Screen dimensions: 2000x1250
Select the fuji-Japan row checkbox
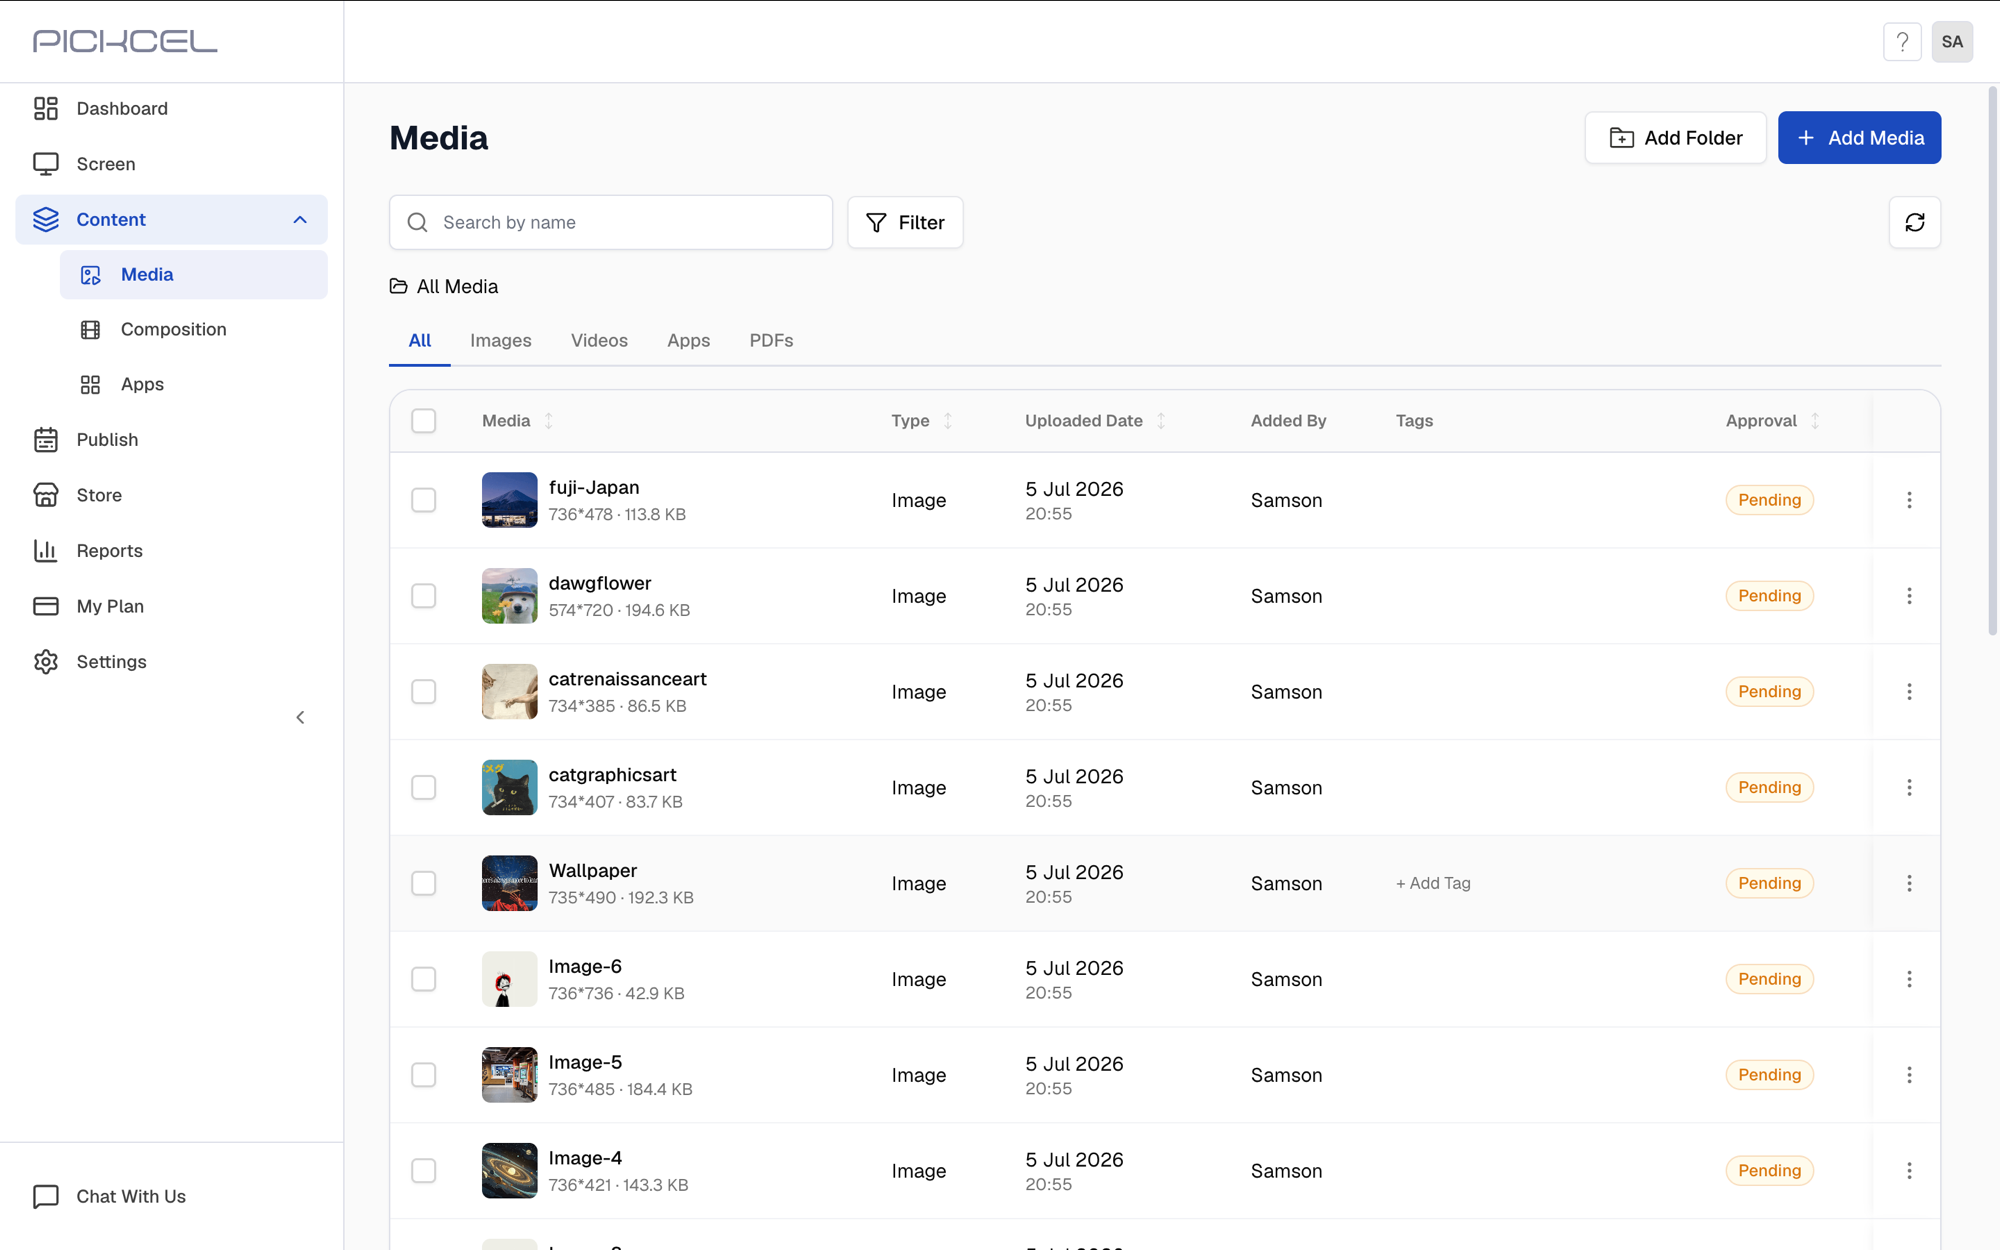(424, 500)
